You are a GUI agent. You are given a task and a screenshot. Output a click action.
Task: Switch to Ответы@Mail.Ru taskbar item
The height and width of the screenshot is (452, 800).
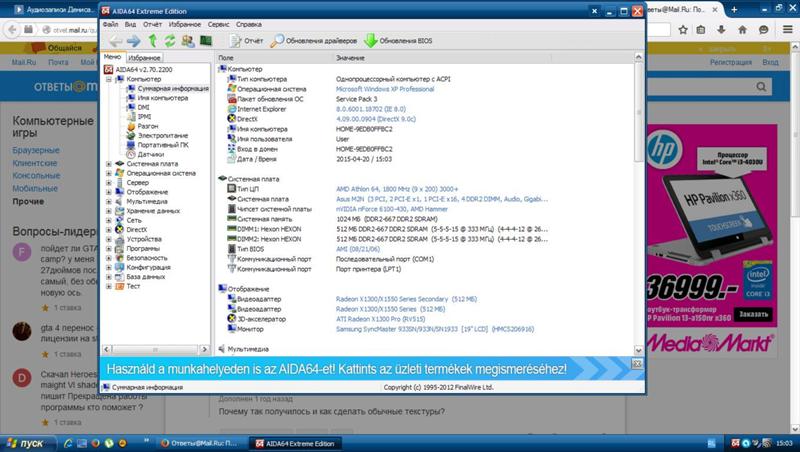click(199, 443)
